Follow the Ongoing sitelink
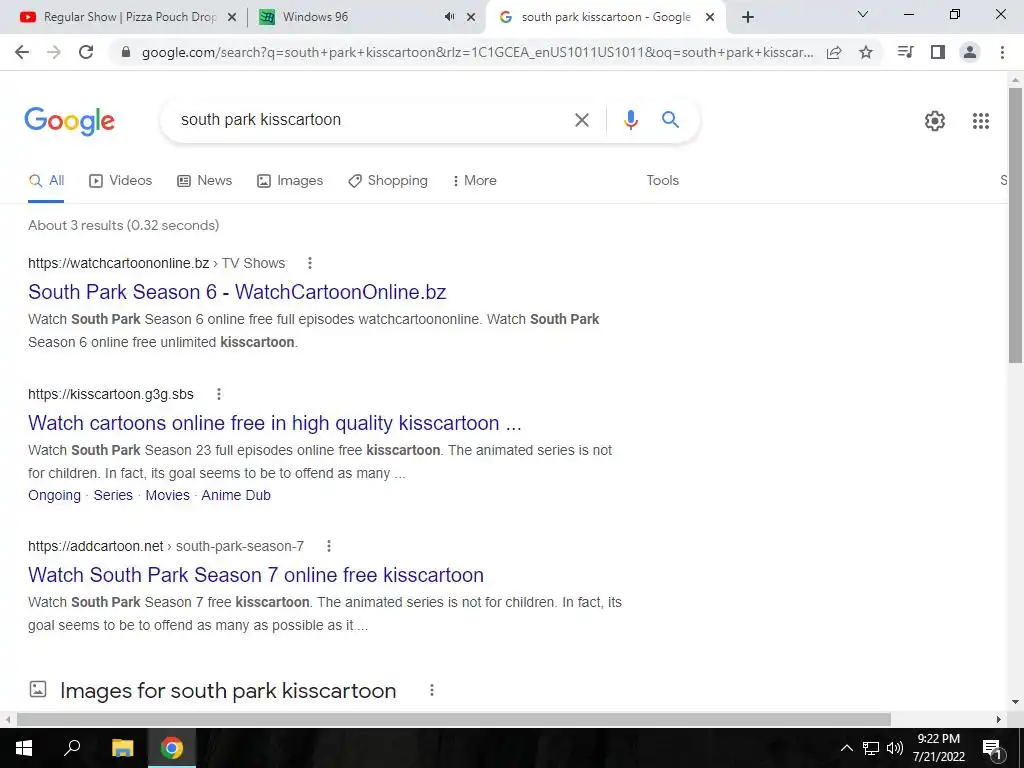This screenshot has height=768, width=1024. (54, 495)
